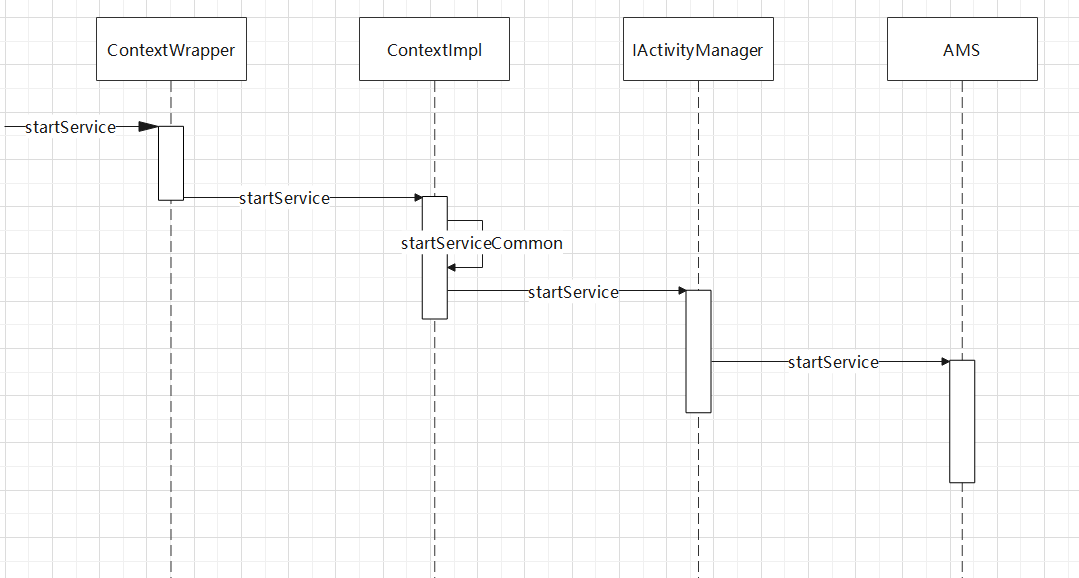Select the IActivityManager lifeline header box
Viewport: 1079px width, 578px height.
point(697,50)
